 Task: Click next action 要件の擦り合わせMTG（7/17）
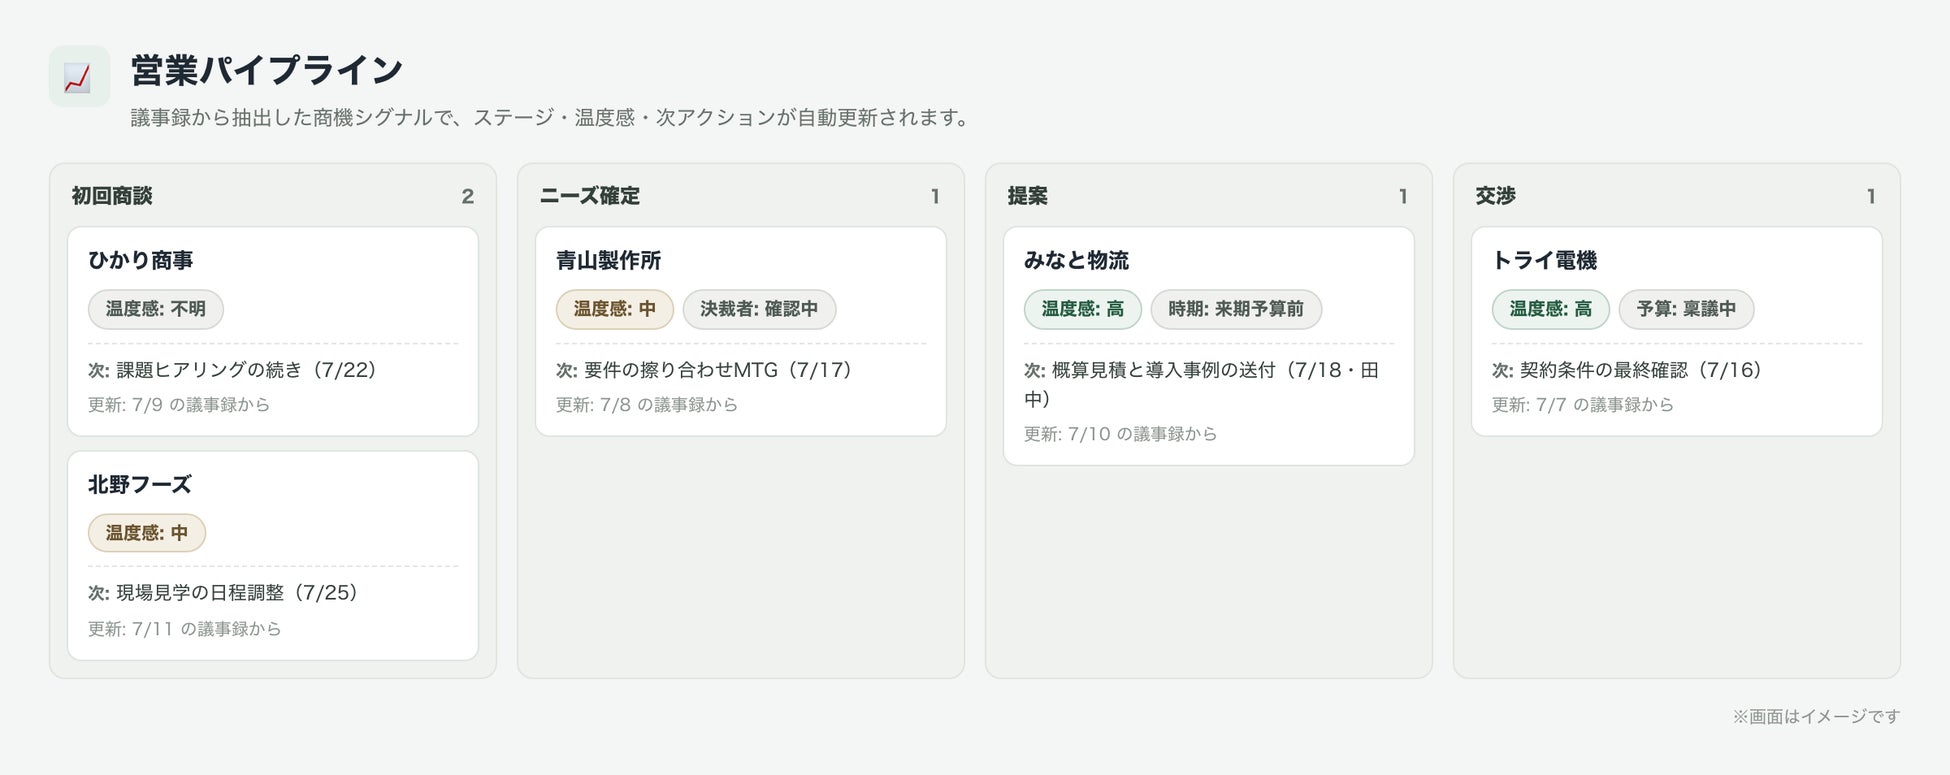706,370
